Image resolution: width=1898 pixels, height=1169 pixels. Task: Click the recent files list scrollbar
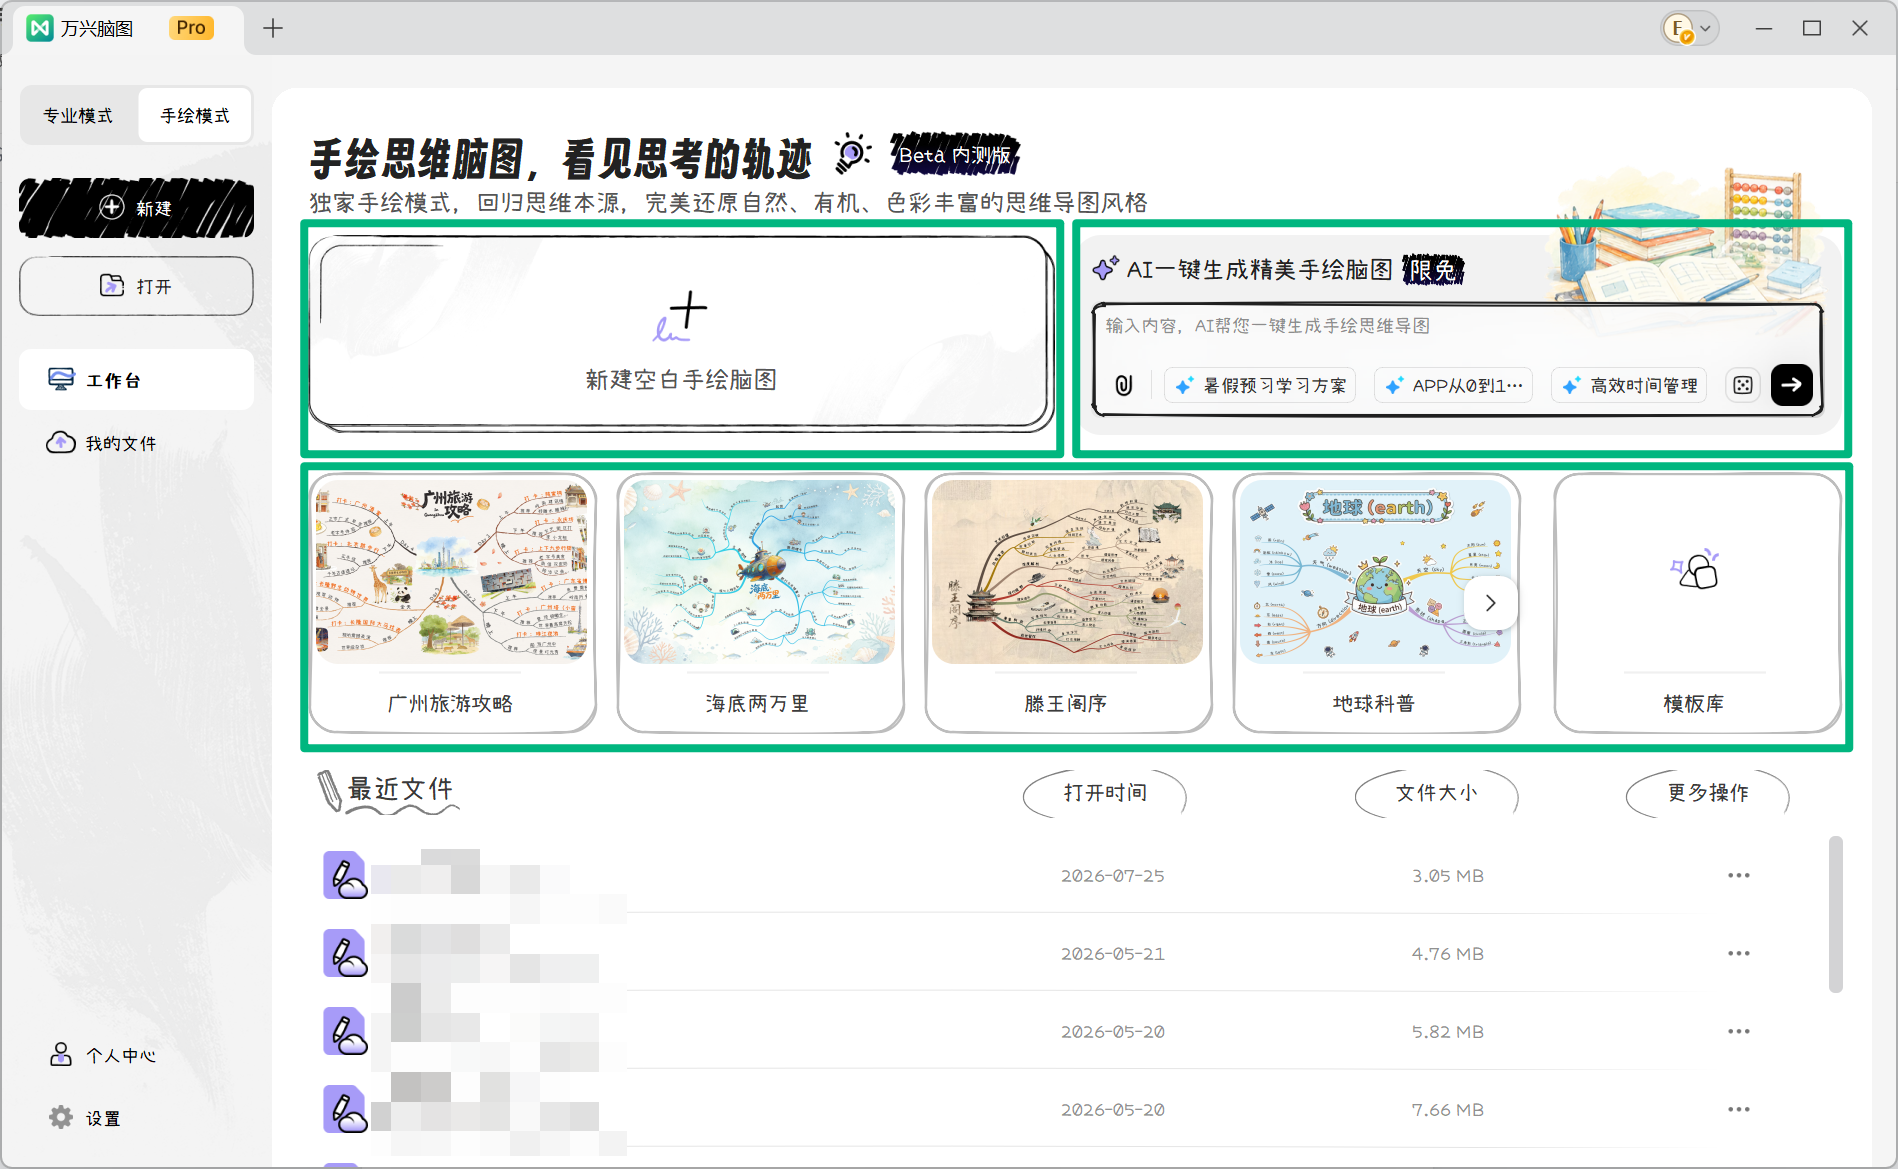[x=1836, y=915]
